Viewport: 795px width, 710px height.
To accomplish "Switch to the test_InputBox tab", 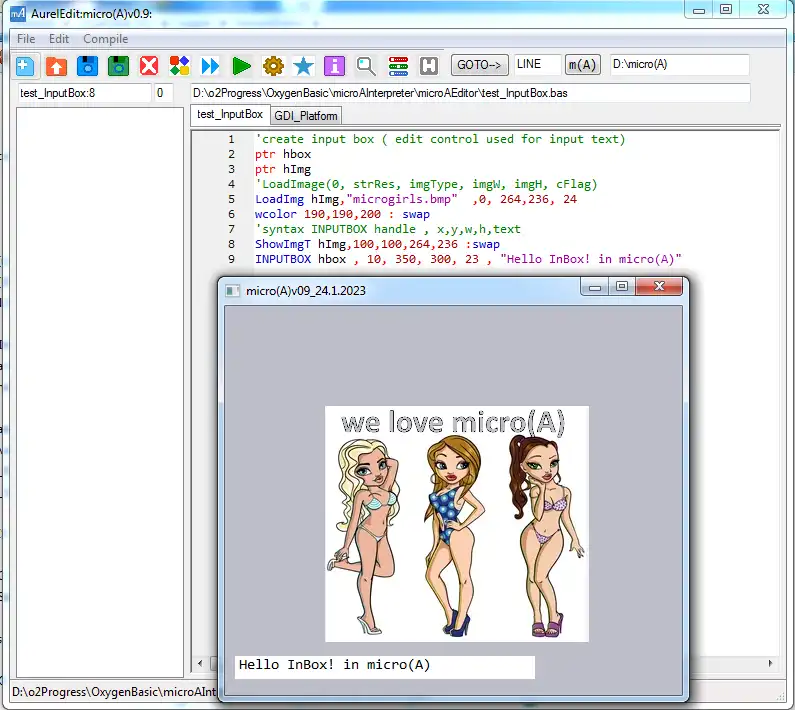I will (x=230, y=115).
